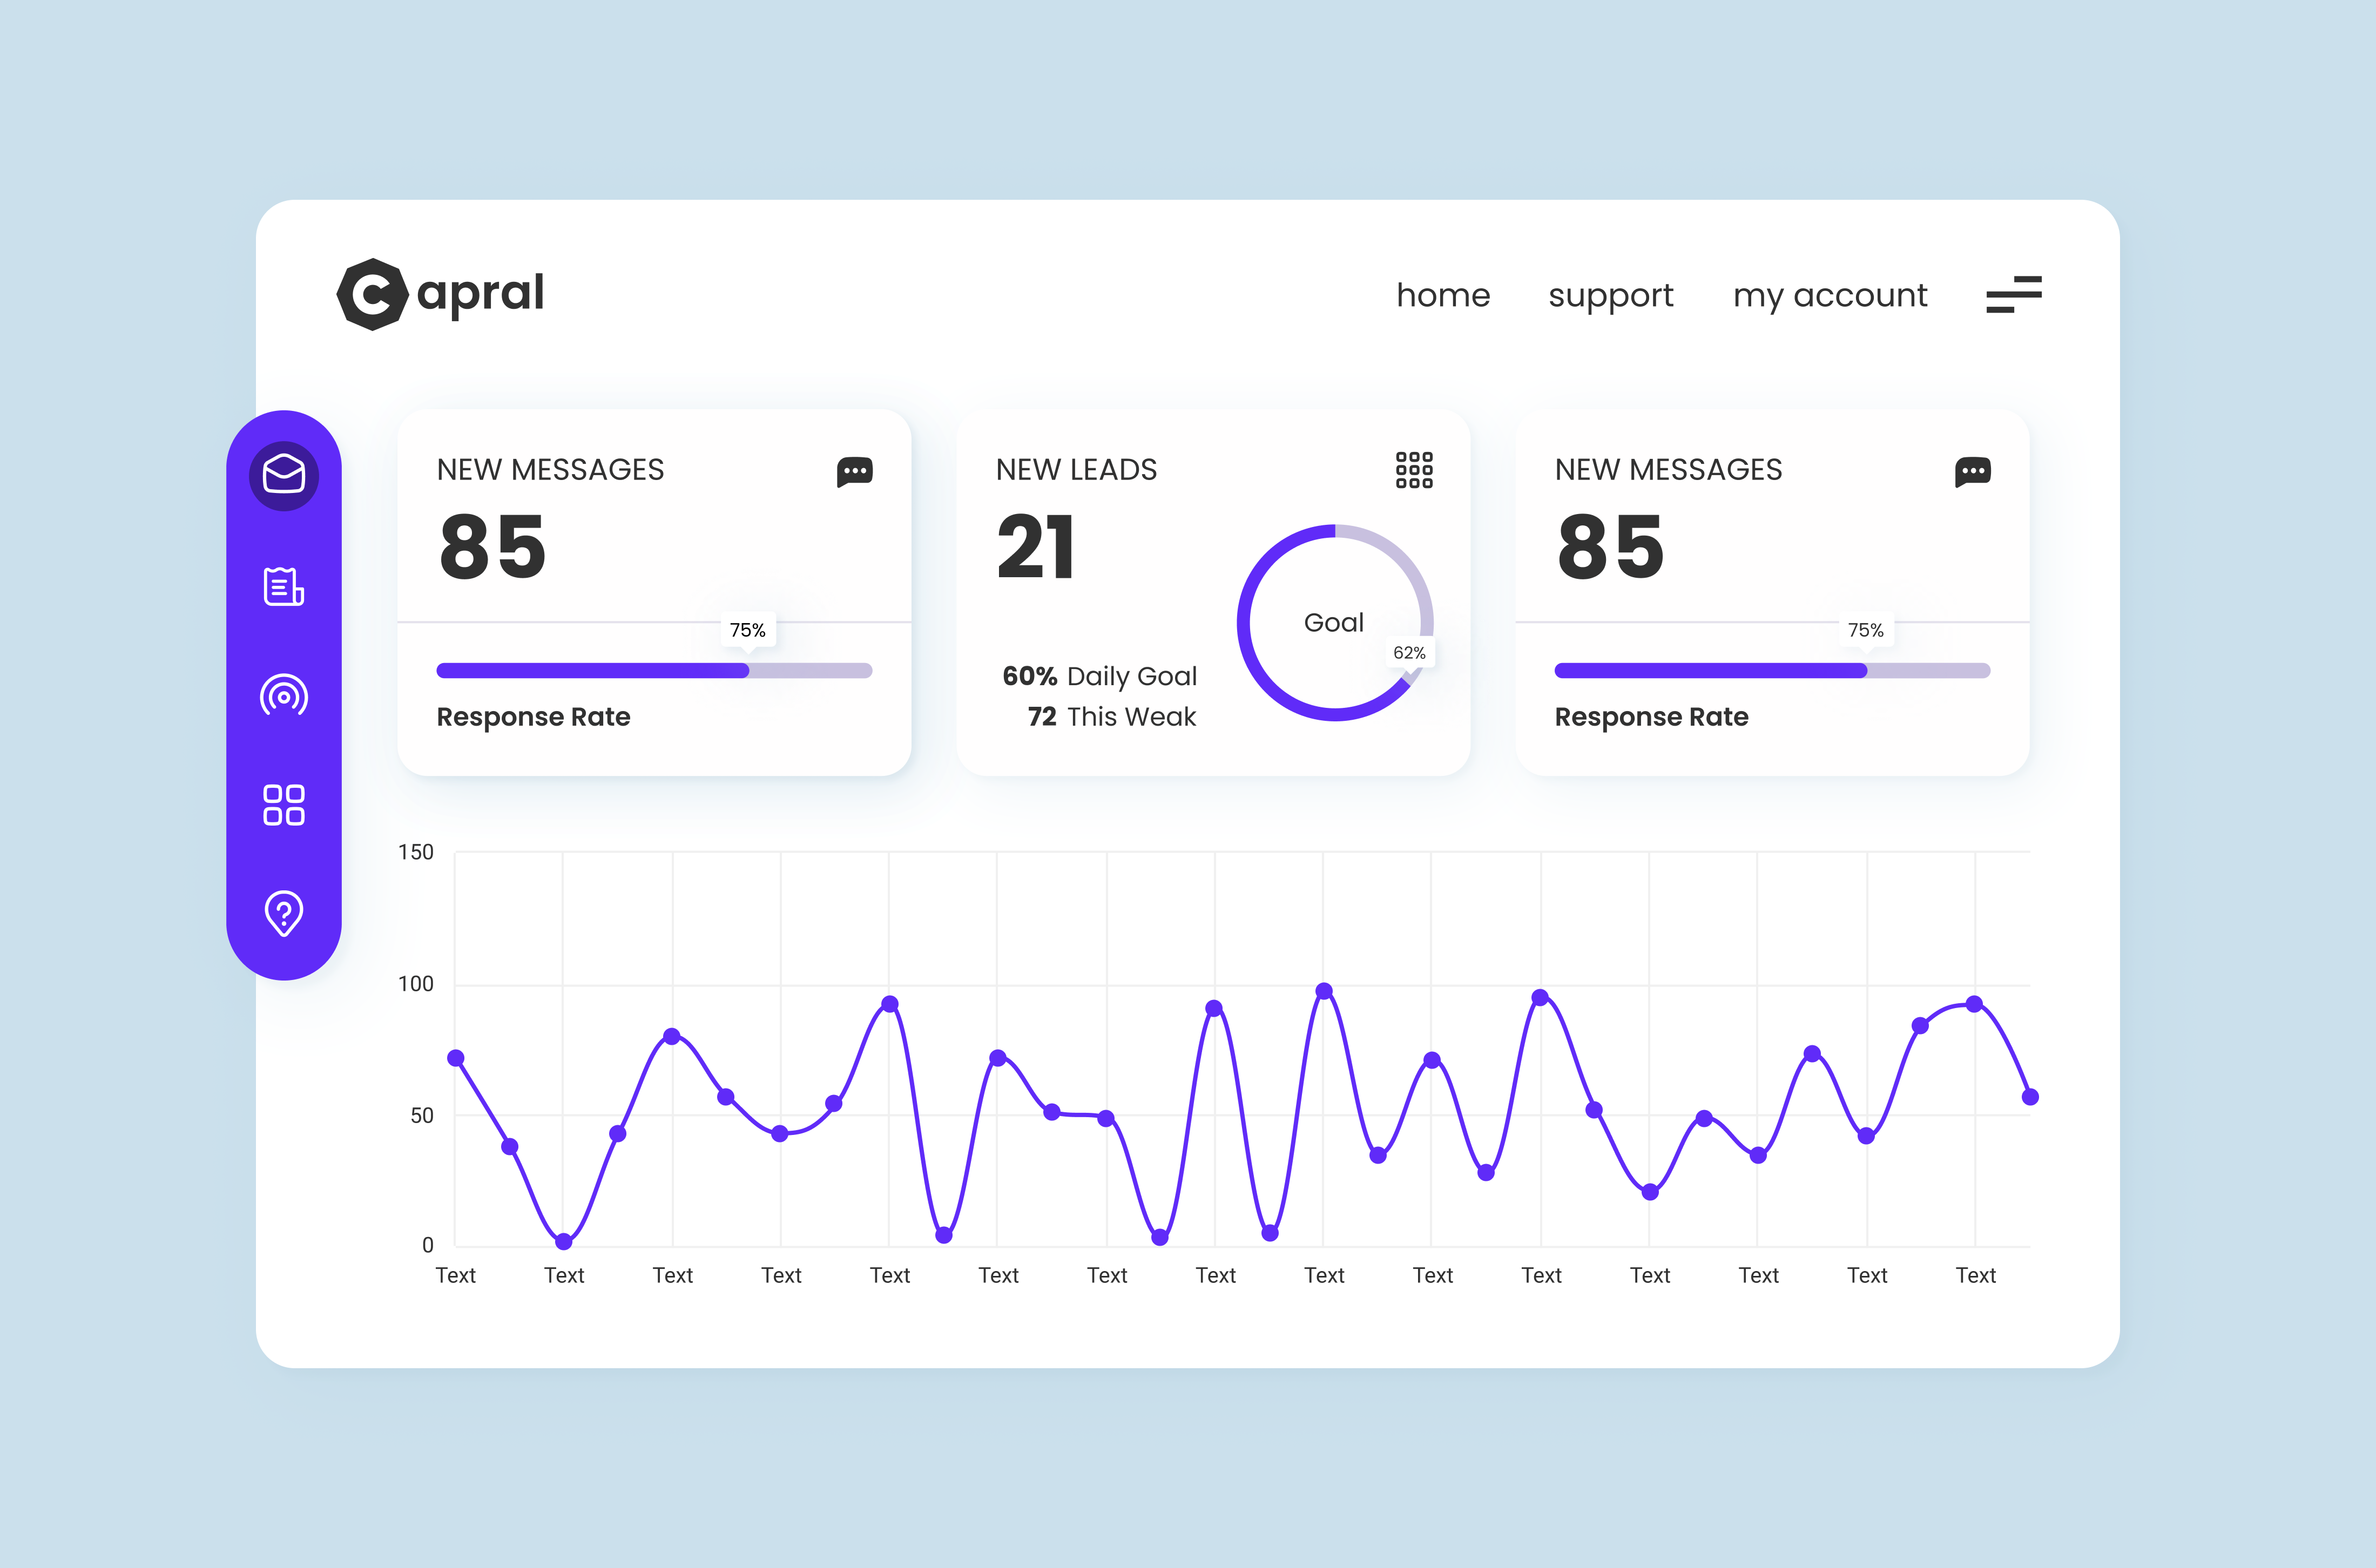
Task: Click the 75% tooltip on the first card
Action: coord(747,630)
